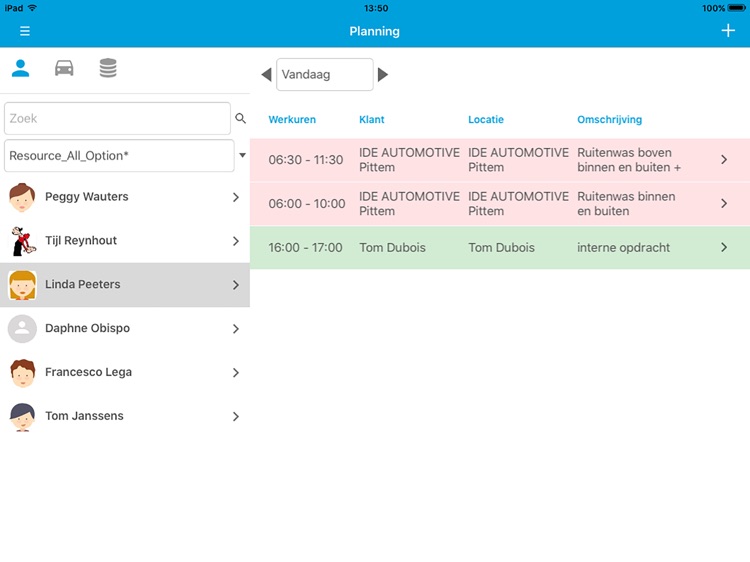The width and height of the screenshot is (750, 562).
Task: Click 'Ruitenwas binnen en buiten' description
Action: pos(626,203)
